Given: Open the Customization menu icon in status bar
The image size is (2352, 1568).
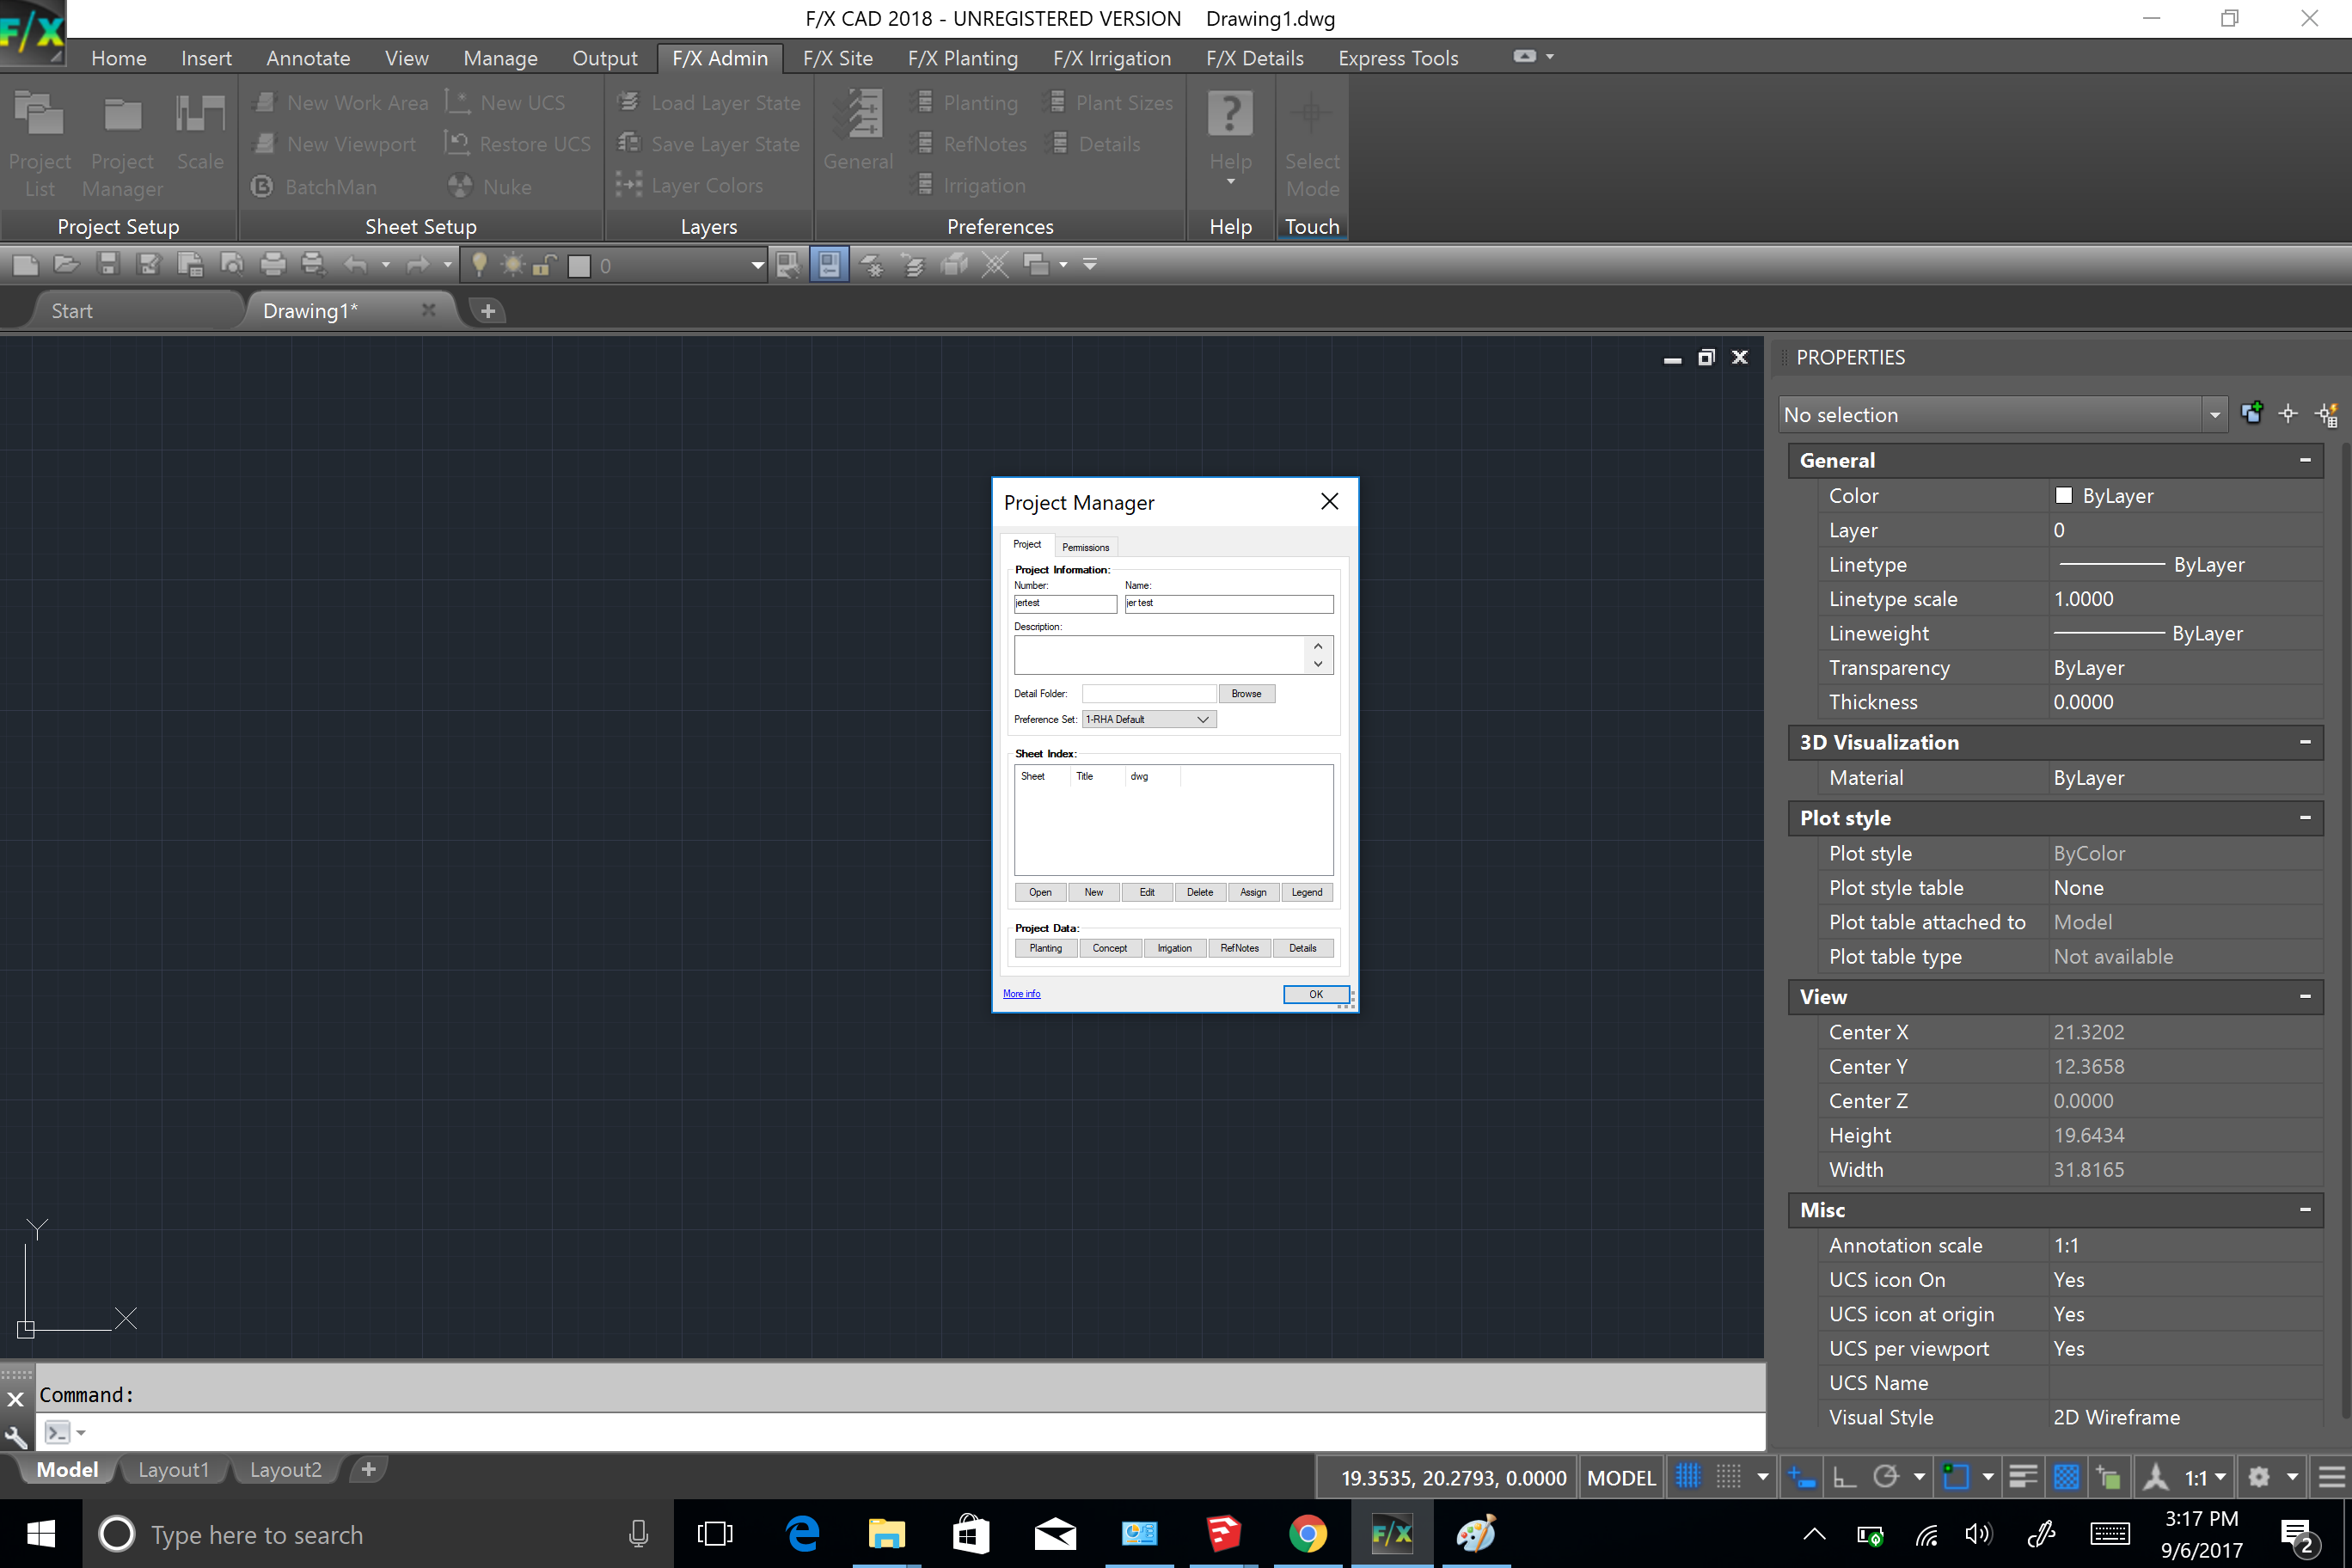Looking at the screenshot, I should pyautogui.click(x=2331, y=1477).
